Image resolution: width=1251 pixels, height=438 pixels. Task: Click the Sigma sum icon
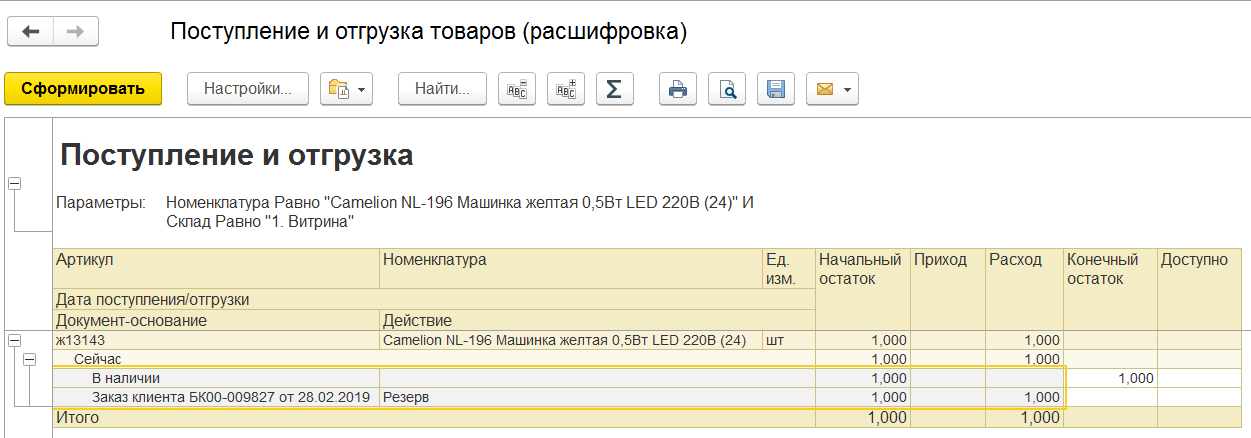coord(615,89)
